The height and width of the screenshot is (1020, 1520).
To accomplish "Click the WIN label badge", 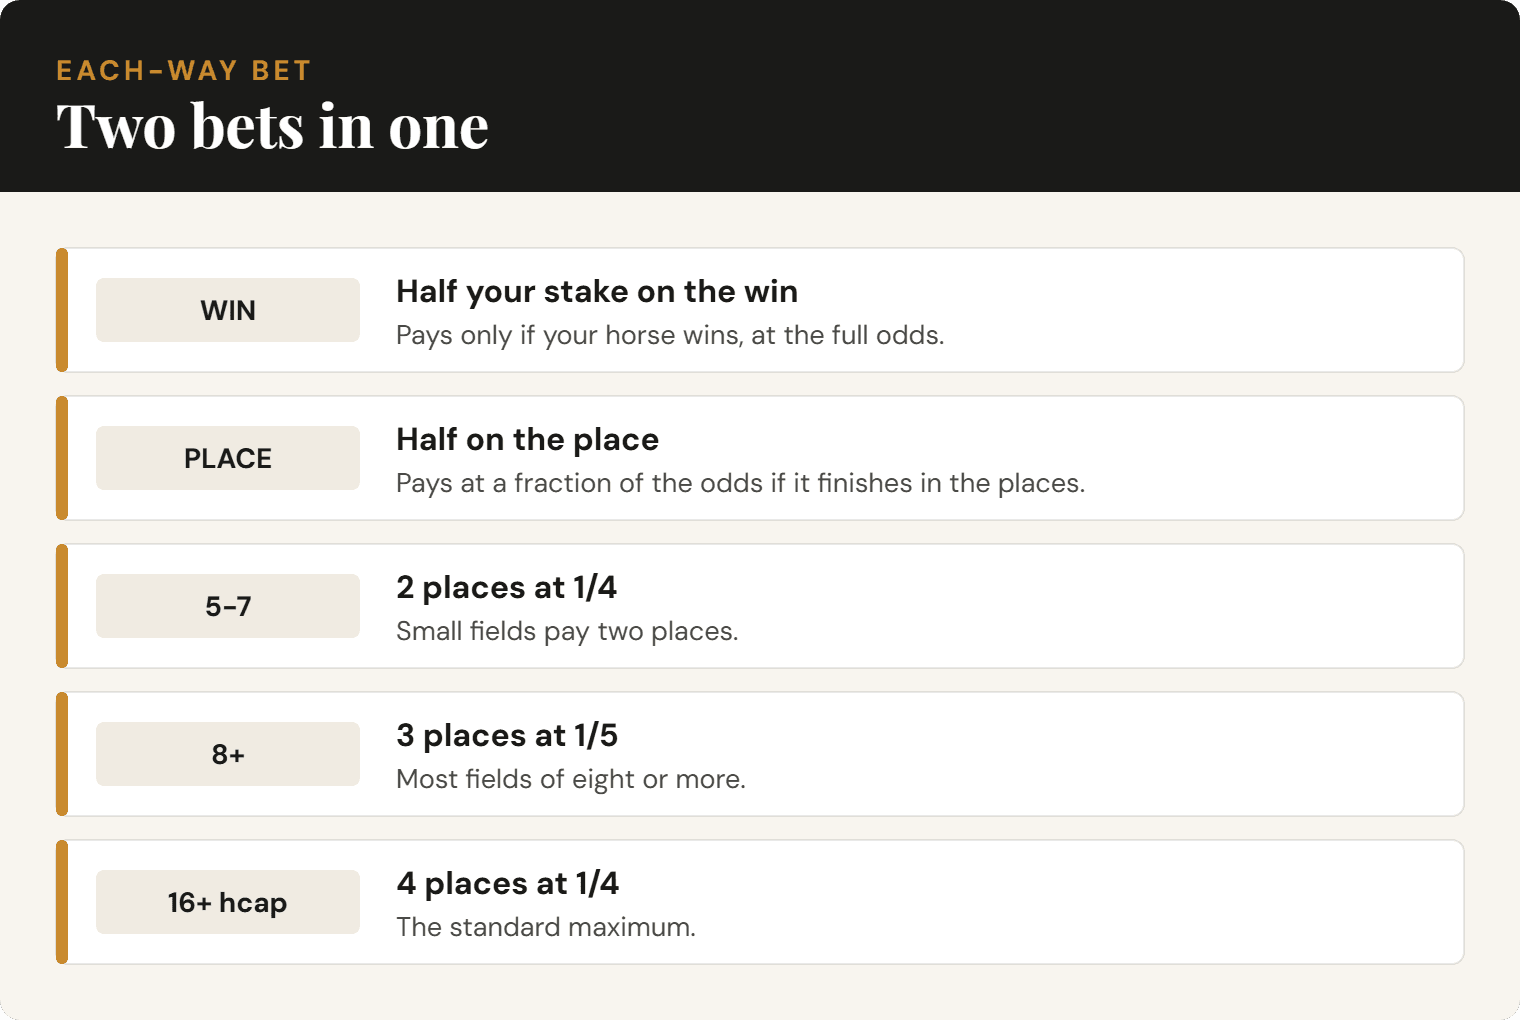I will pyautogui.click(x=228, y=310).
